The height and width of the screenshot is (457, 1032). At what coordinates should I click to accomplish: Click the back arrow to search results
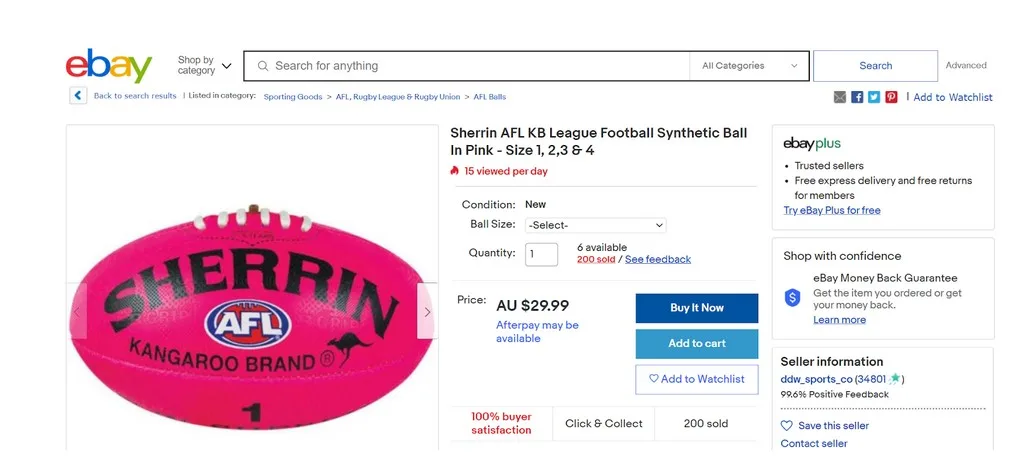[x=78, y=96]
